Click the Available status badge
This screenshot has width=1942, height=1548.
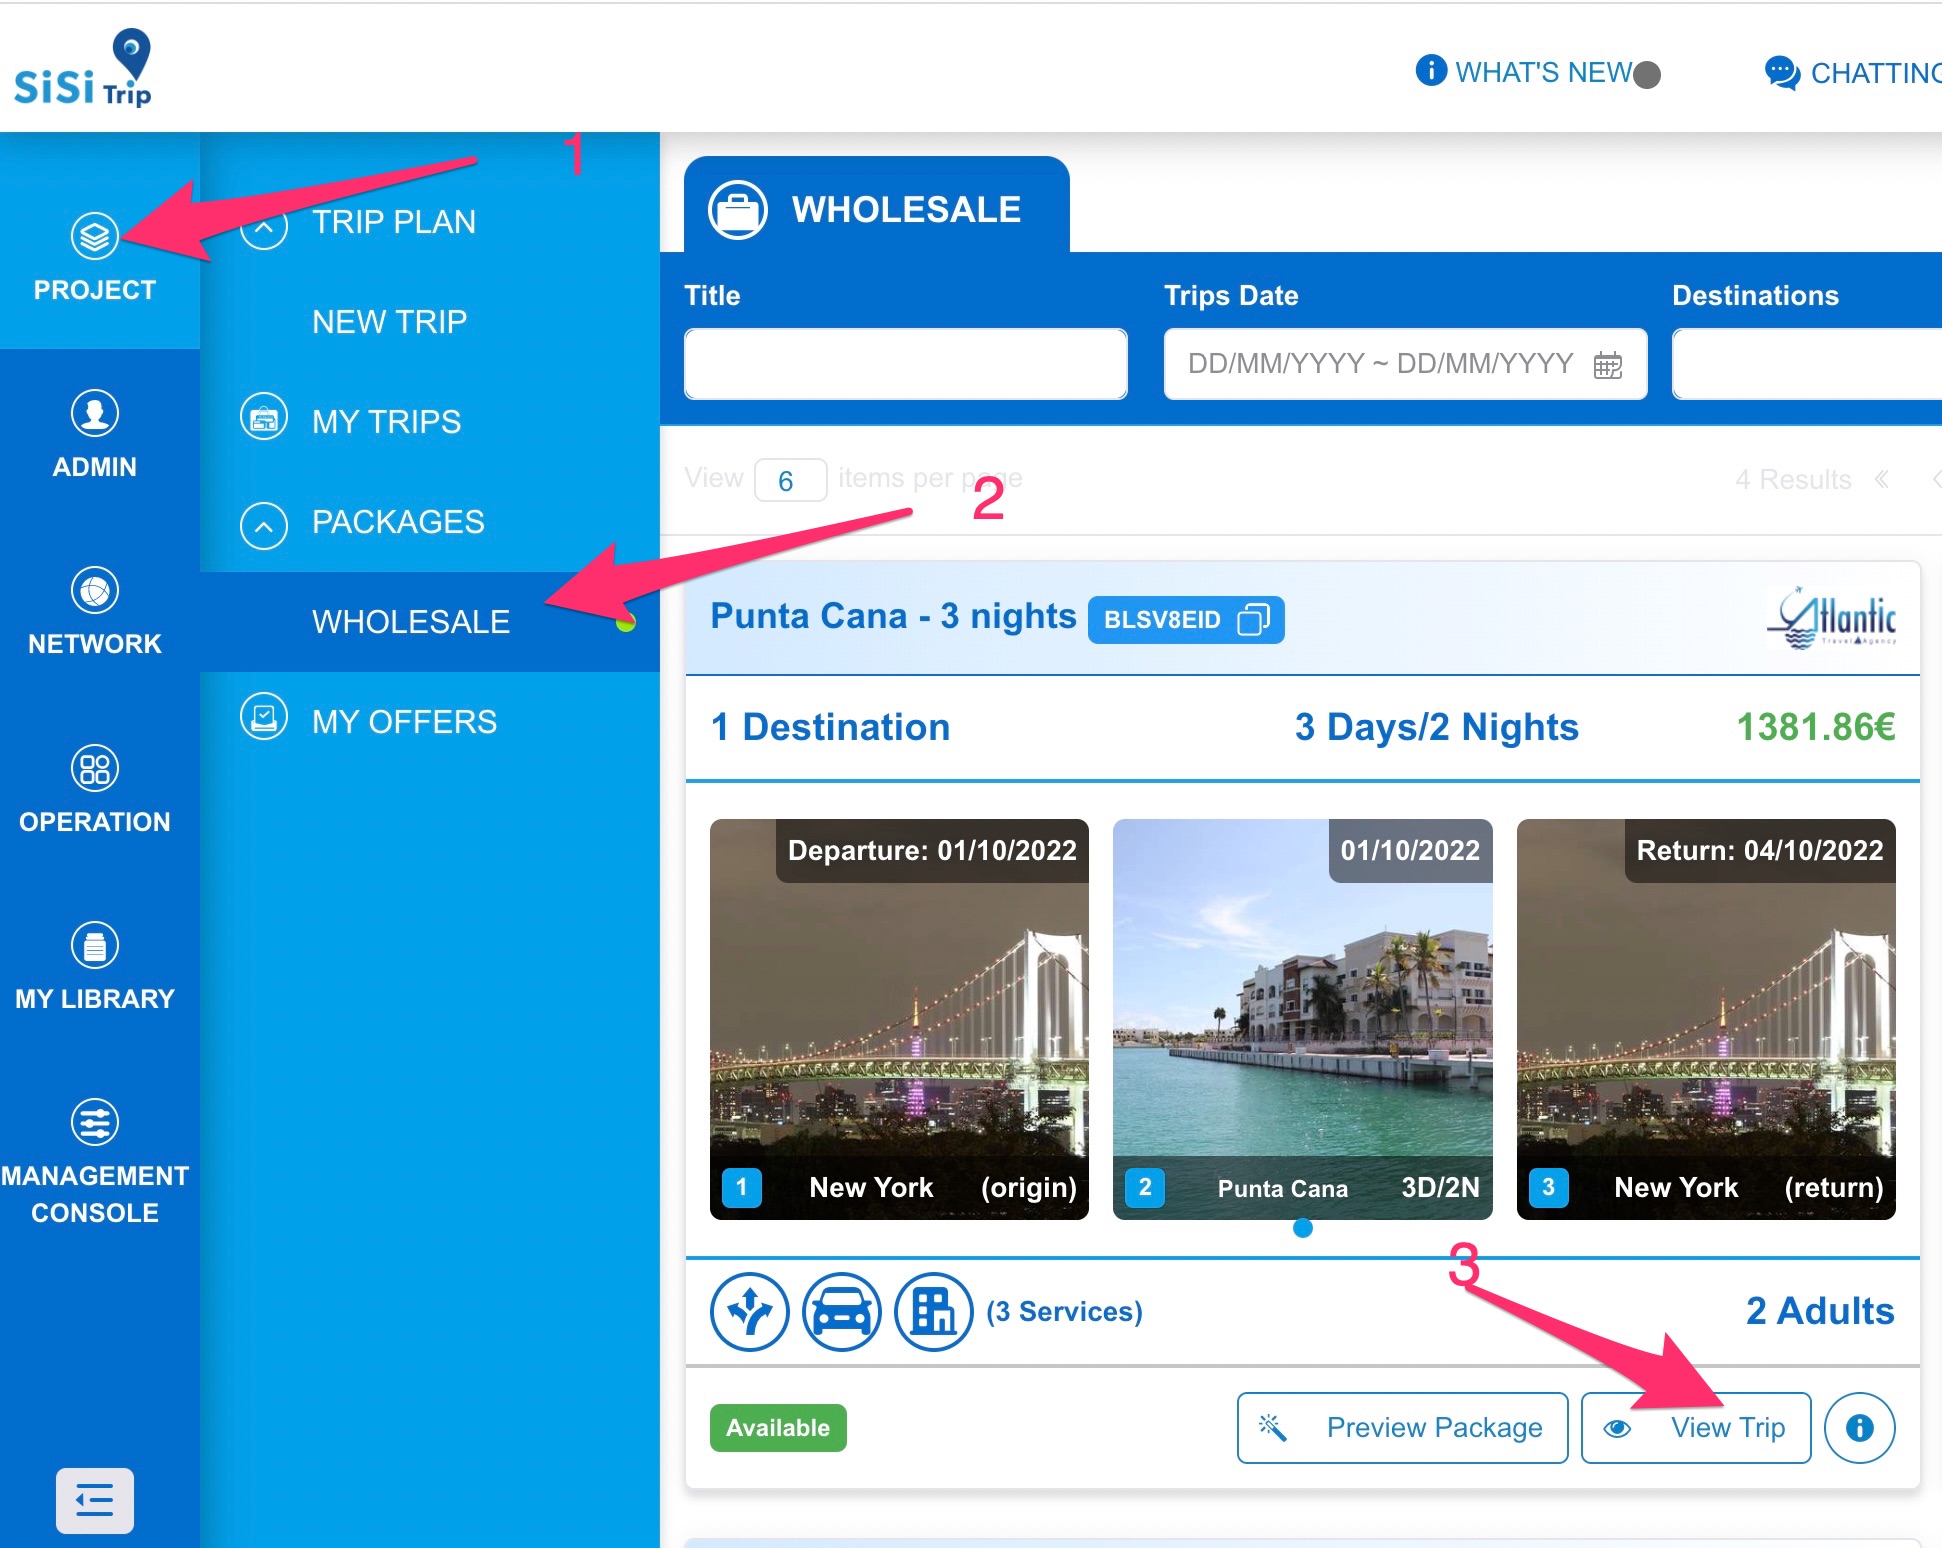coord(778,1428)
